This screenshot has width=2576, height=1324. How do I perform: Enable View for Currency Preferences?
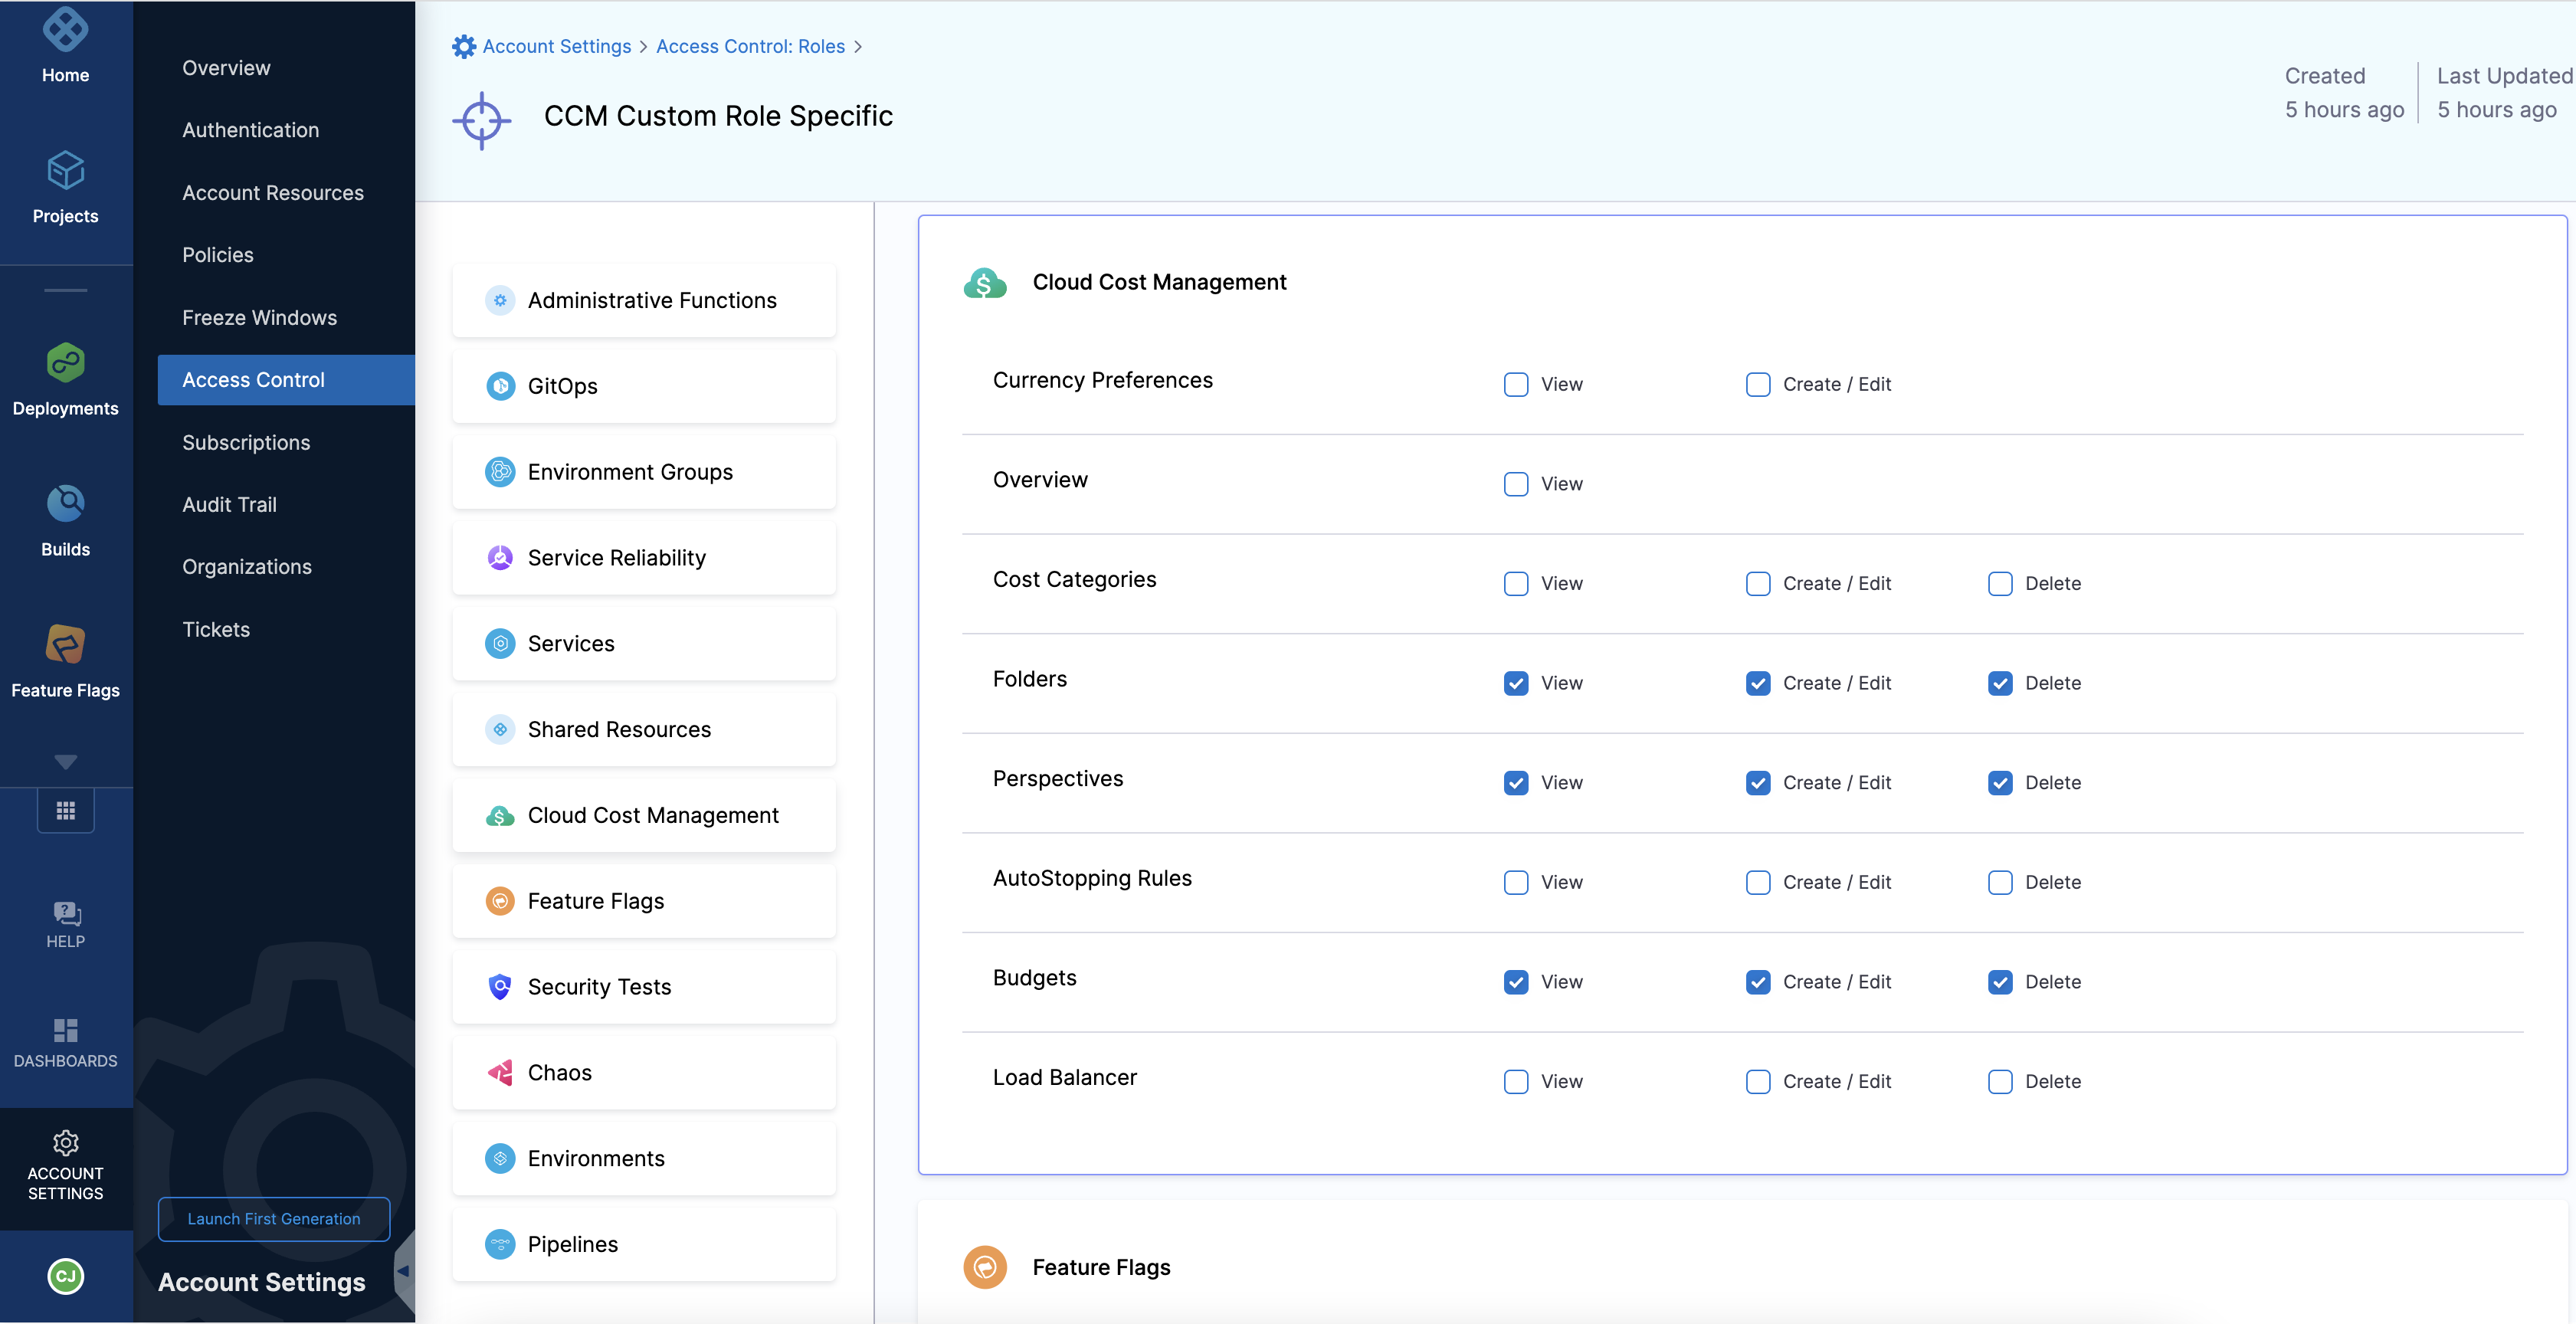coord(1516,384)
